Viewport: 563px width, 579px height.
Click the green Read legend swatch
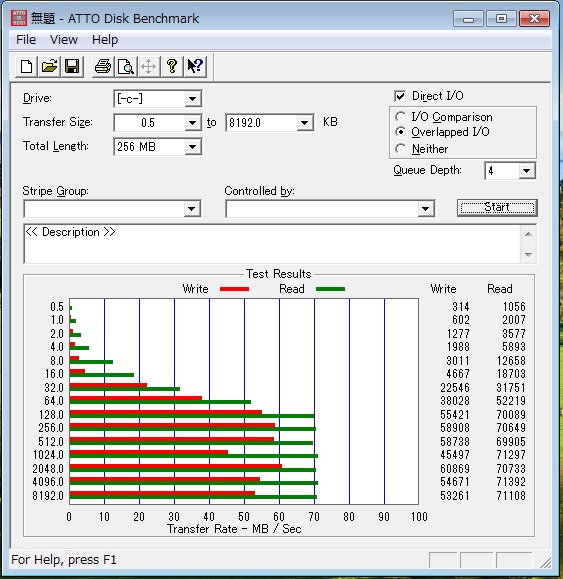click(330, 289)
